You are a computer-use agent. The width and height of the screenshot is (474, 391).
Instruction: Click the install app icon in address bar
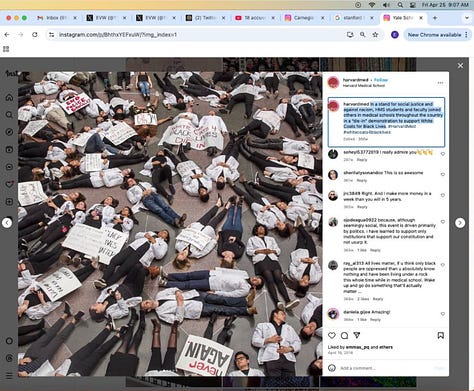[x=350, y=35]
